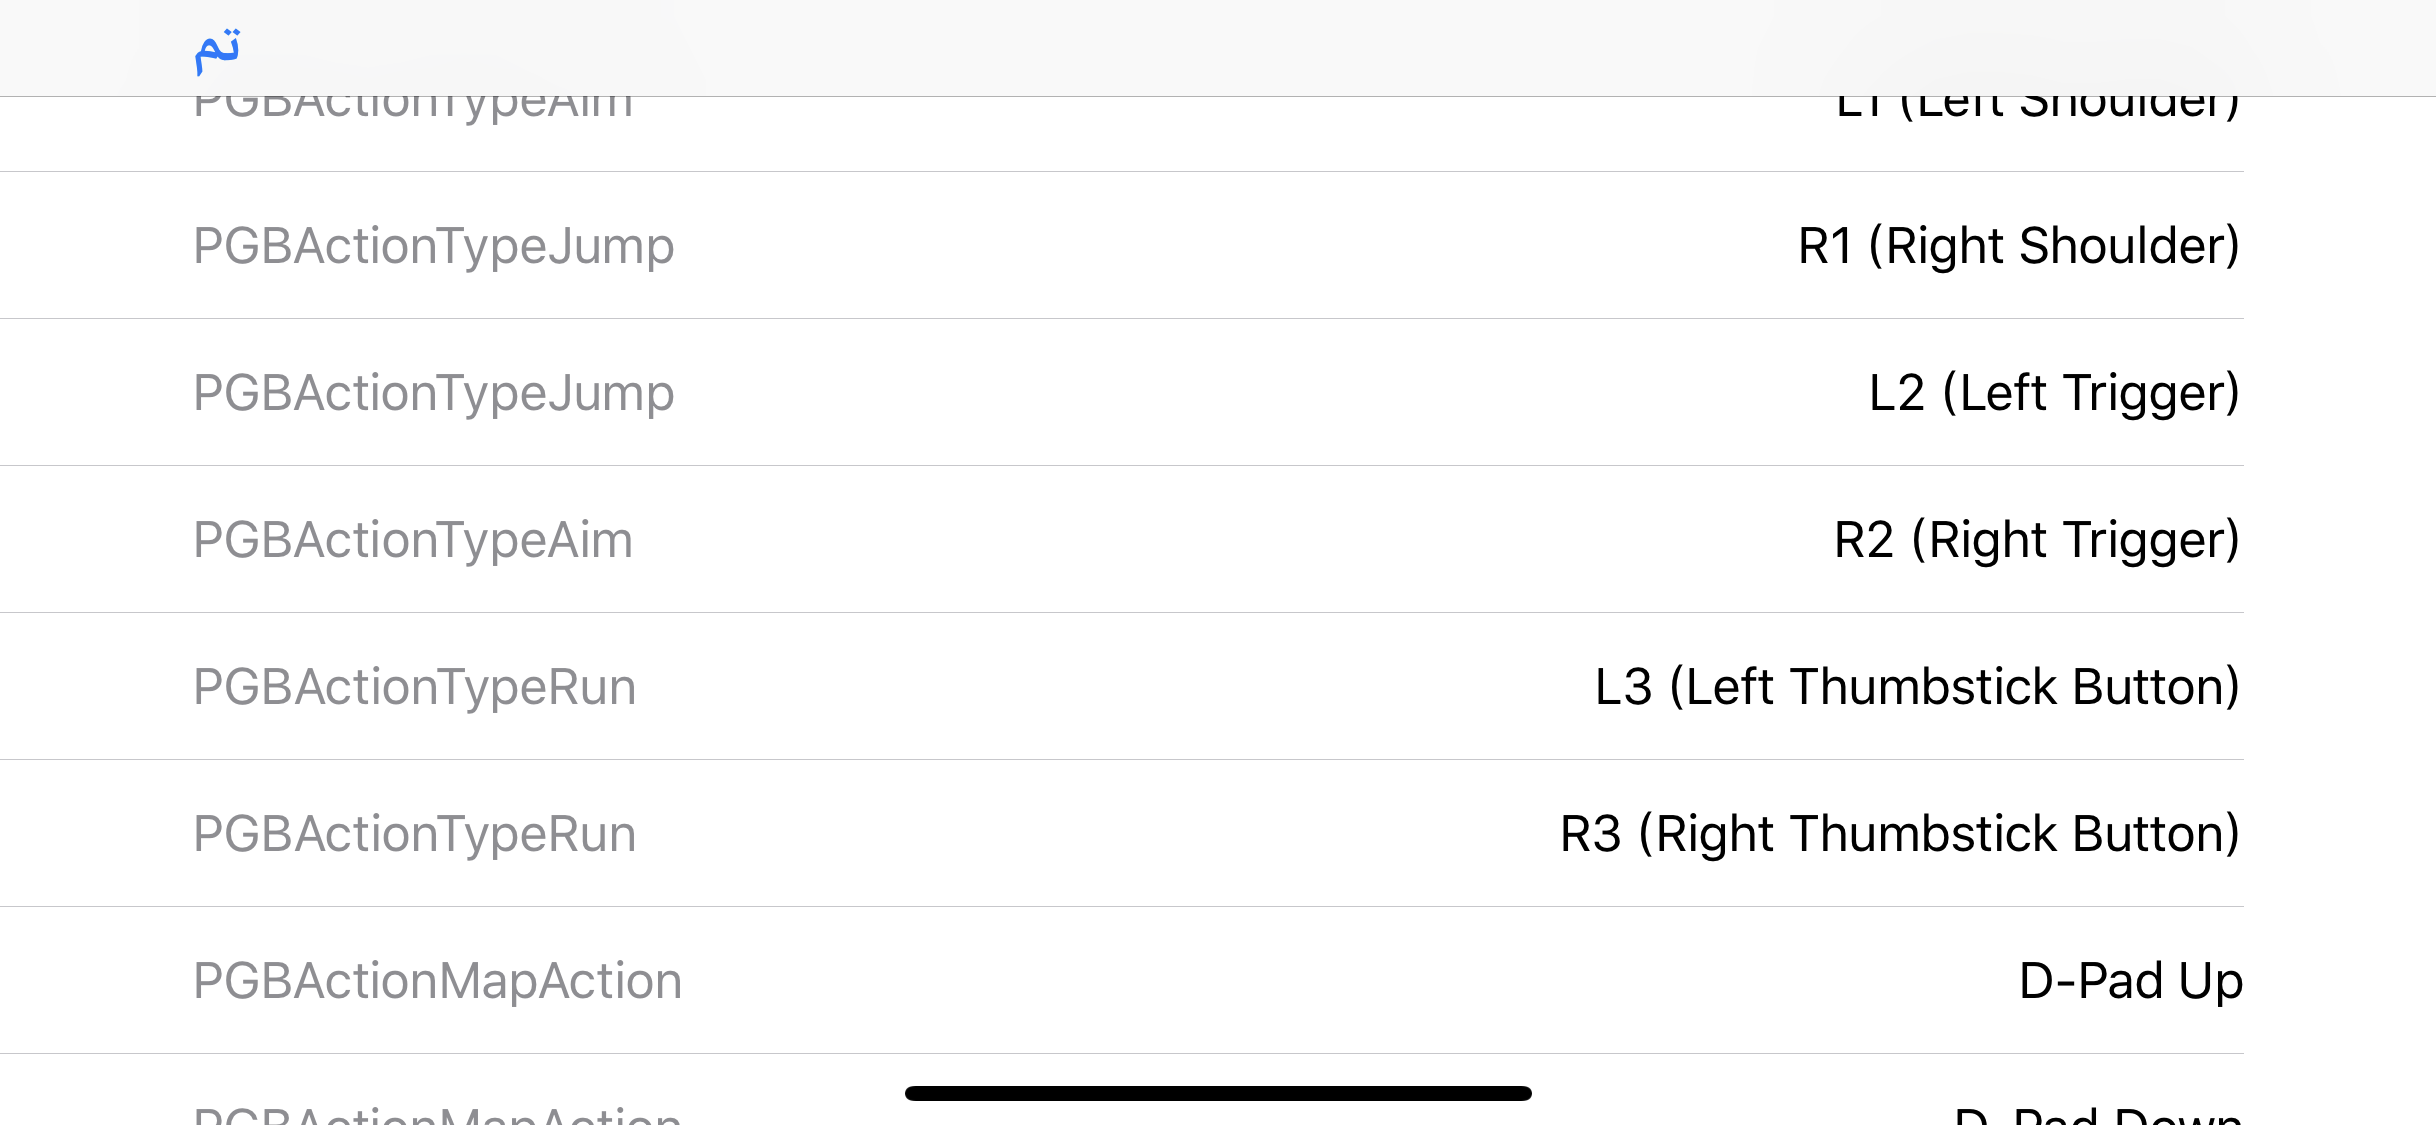Screen dimensions: 2436x1125
Task: Tap the partially hidden L1 (Left Shoulder) value
Action: pyautogui.click(x=2038, y=110)
